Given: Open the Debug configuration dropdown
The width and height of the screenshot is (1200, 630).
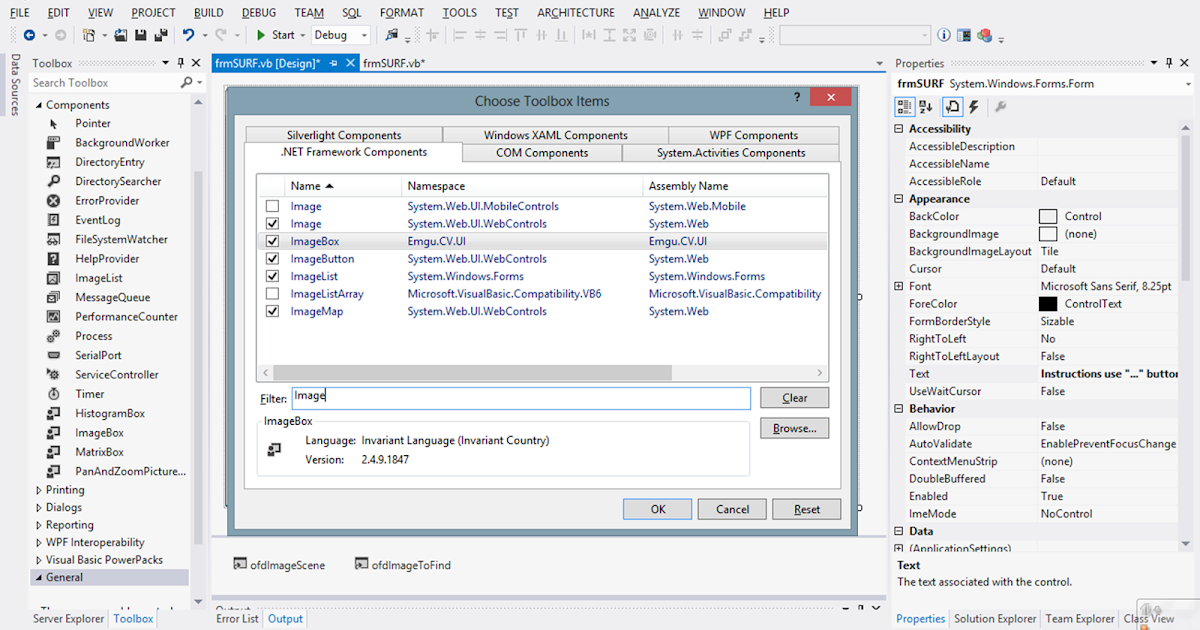Looking at the screenshot, I should coord(364,35).
